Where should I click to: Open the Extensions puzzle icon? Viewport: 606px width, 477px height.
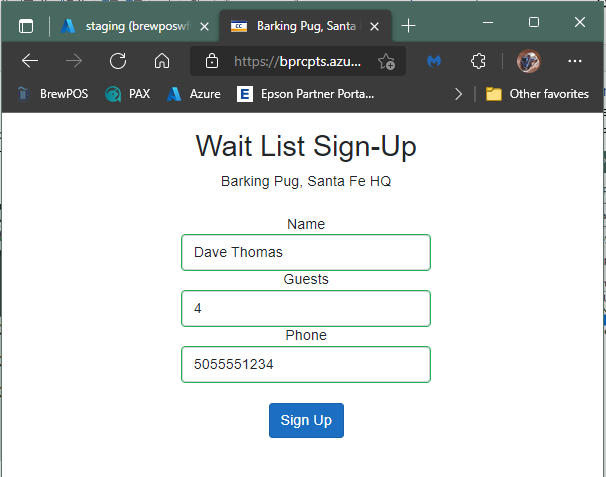(478, 61)
